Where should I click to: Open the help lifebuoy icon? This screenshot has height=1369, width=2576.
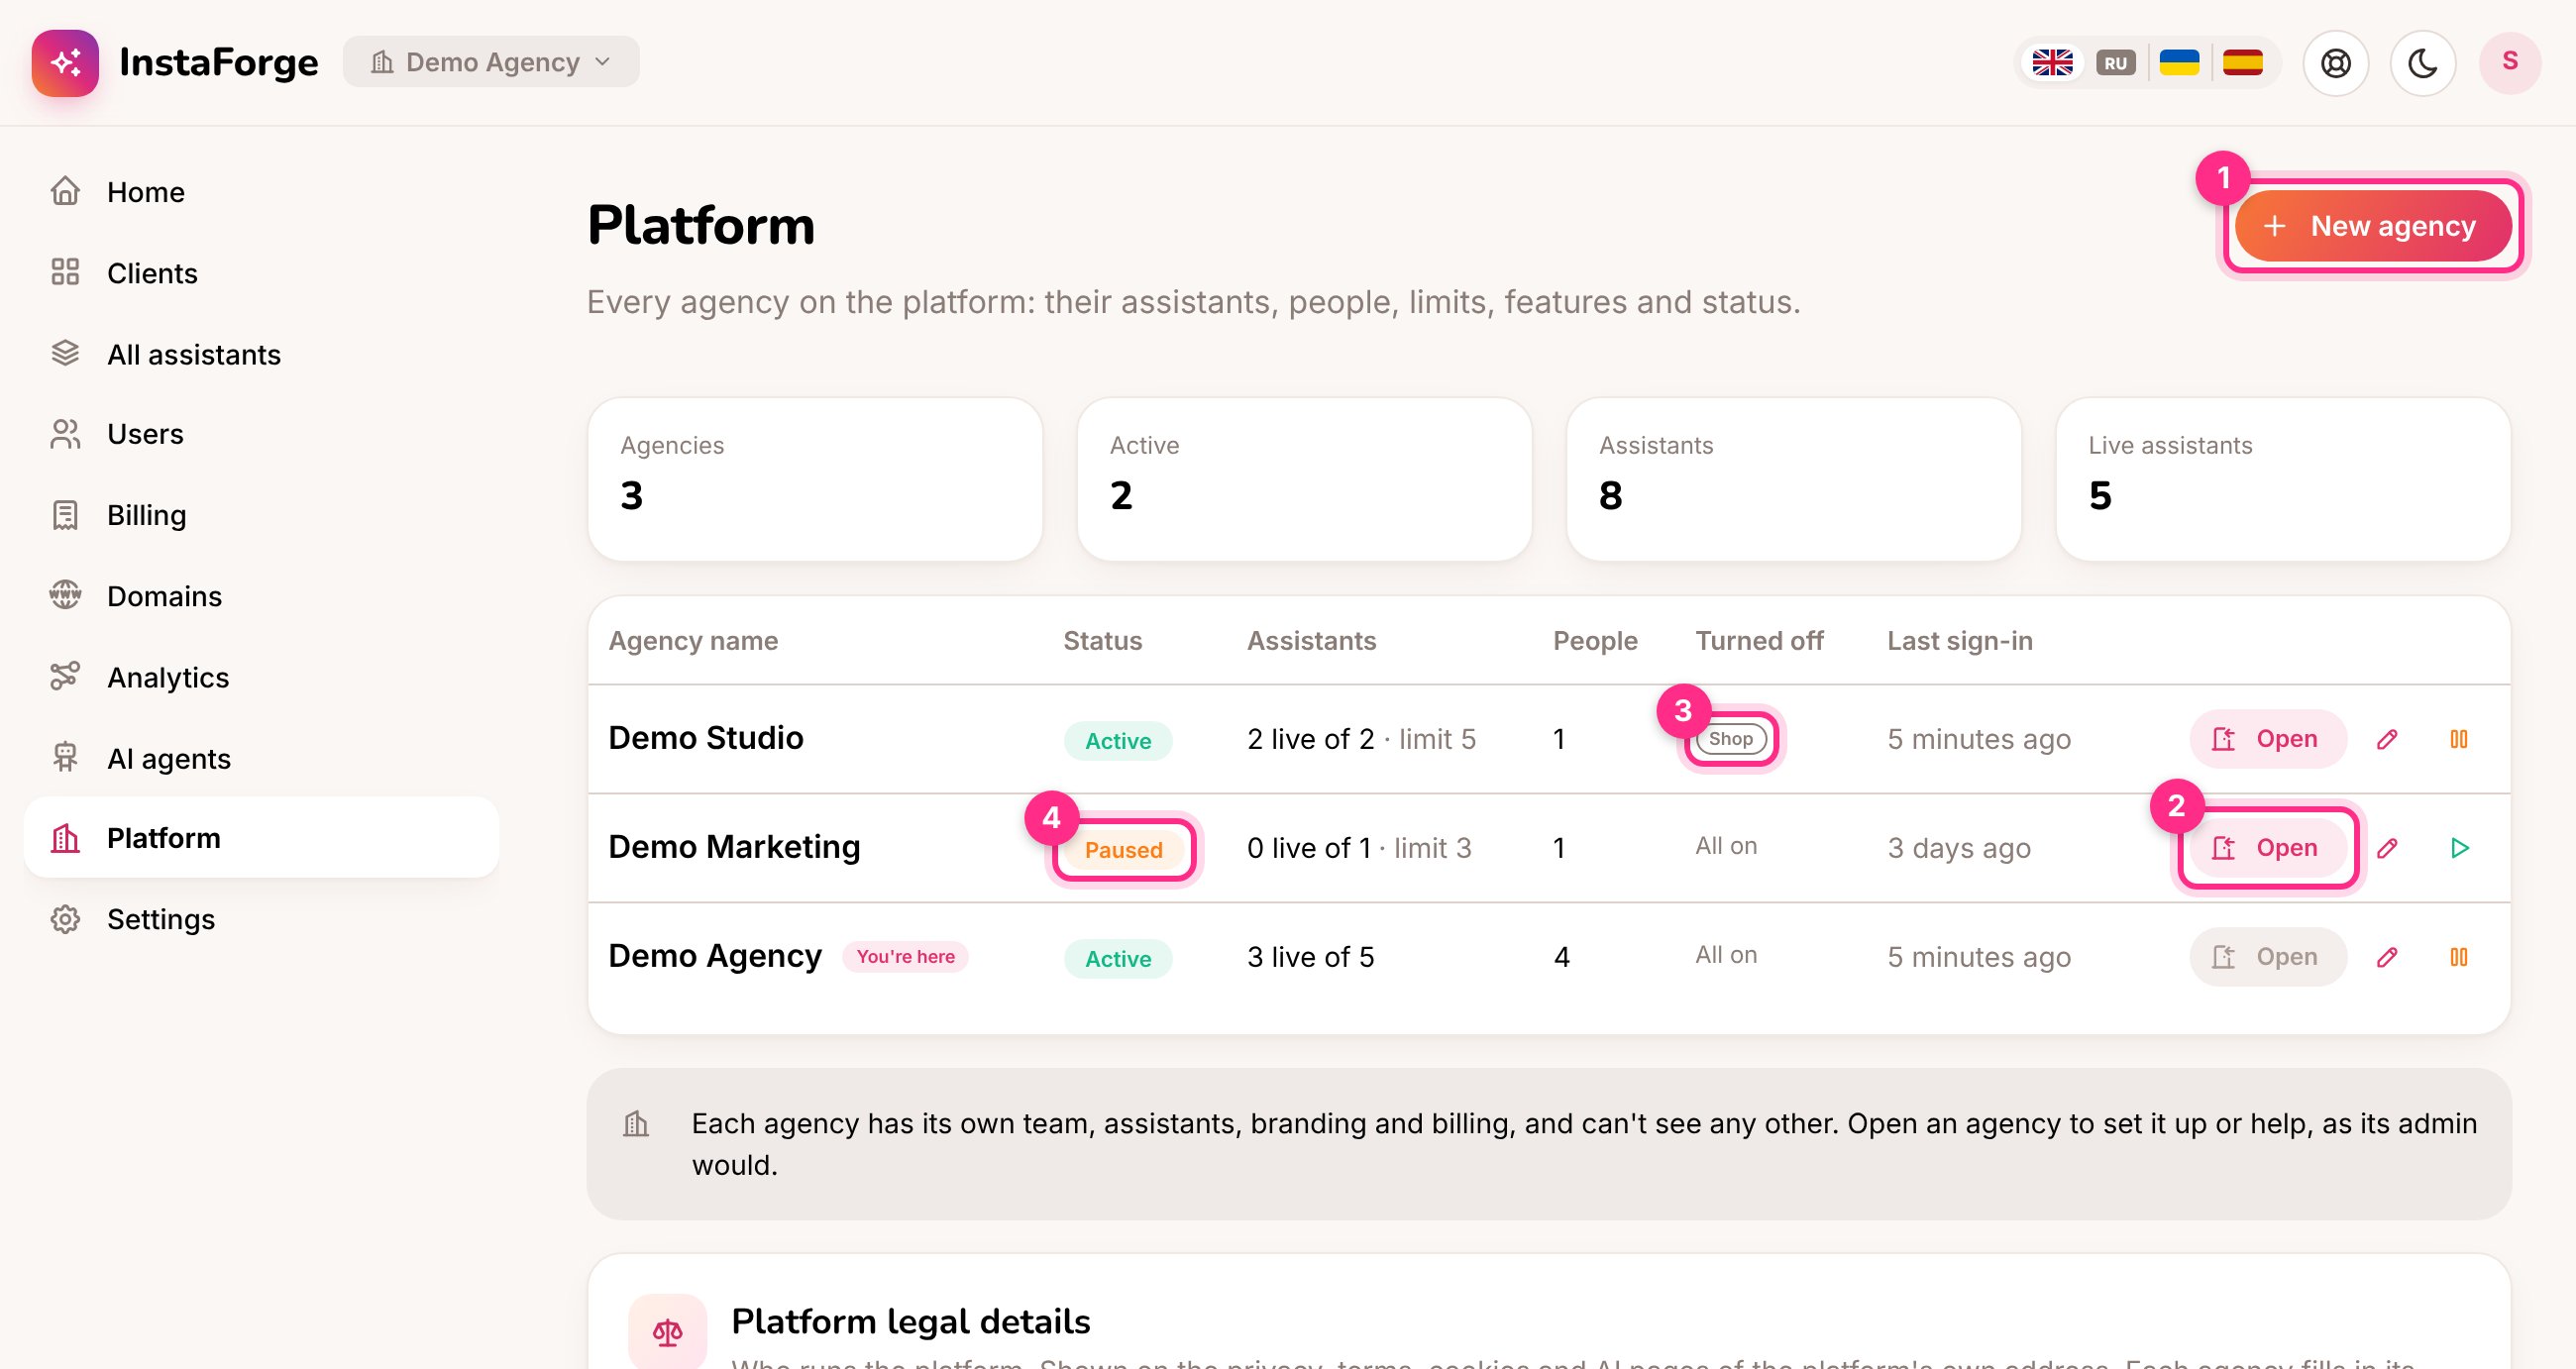(2336, 63)
